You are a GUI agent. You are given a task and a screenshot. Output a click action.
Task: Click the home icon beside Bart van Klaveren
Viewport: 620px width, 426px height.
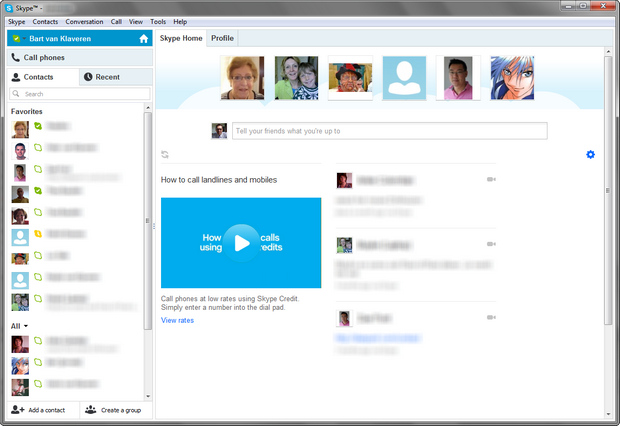[144, 39]
